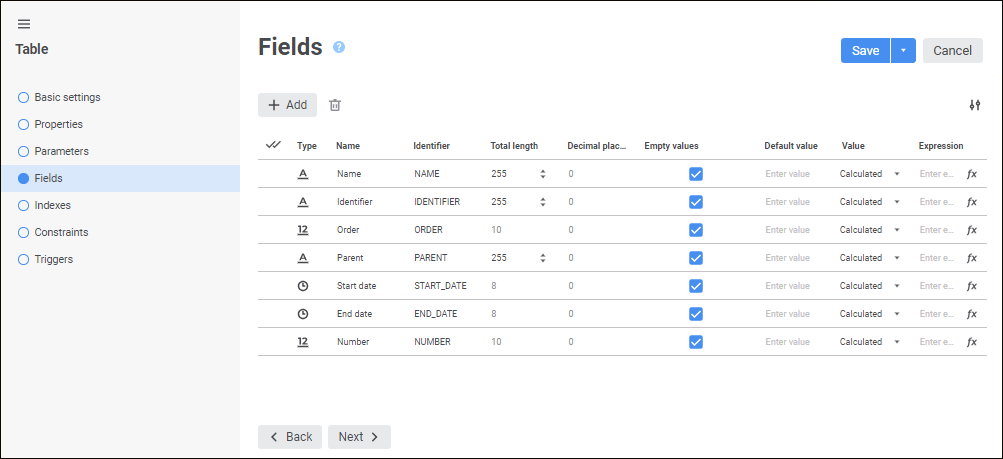Go to the Indexes section
This screenshot has width=1003, height=459.
pyautogui.click(x=52, y=205)
